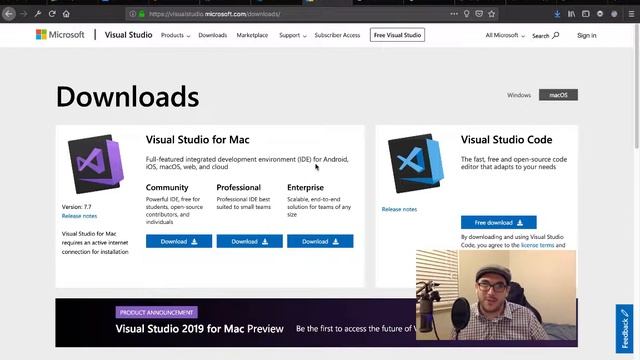Click the Professional edition heading

238,188
